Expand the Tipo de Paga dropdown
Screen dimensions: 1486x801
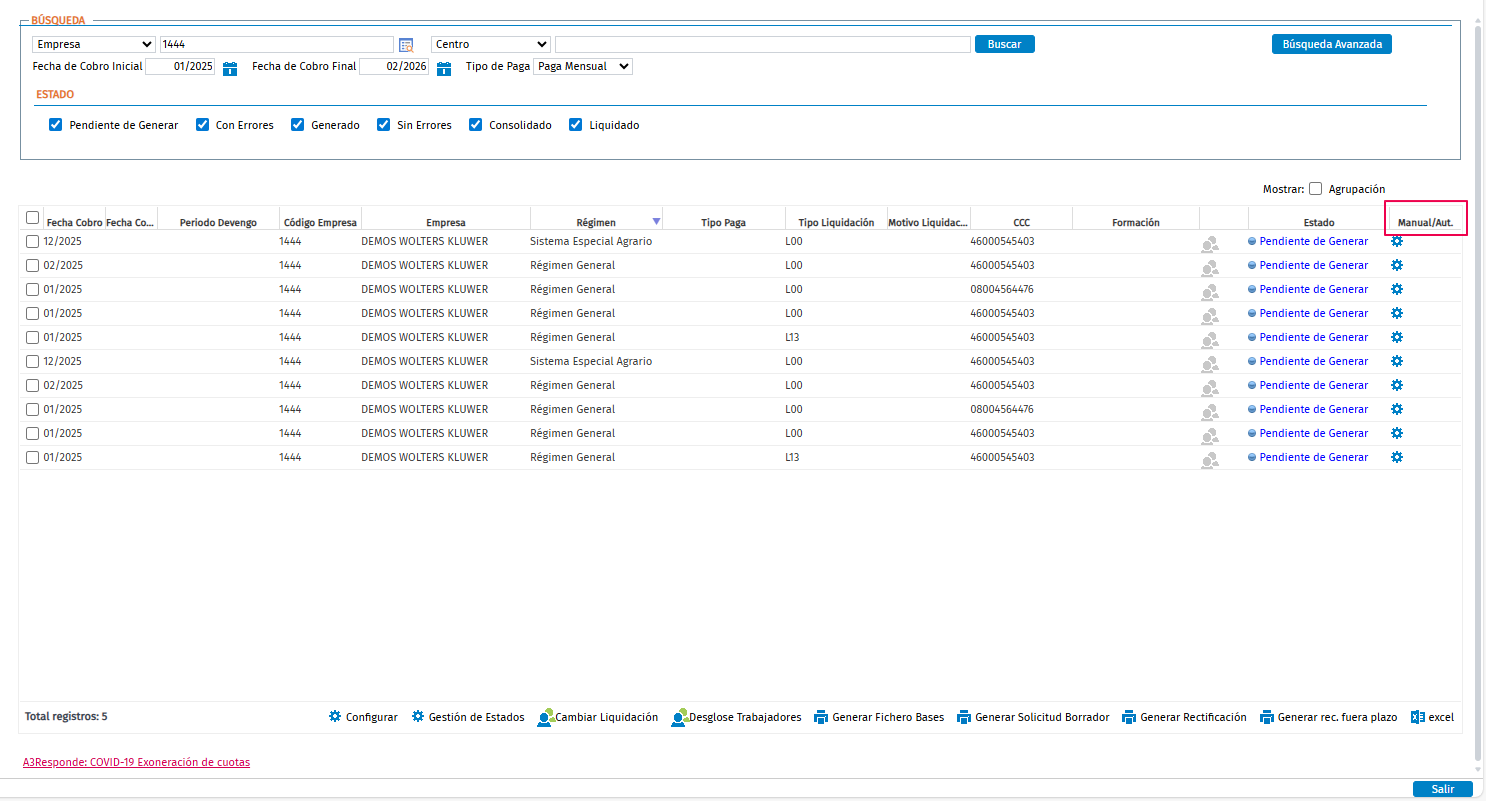click(x=583, y=66)
